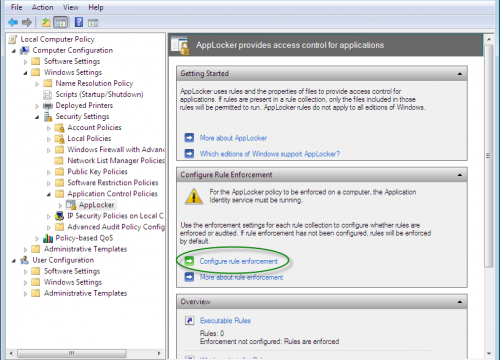
Task: Expand the Public Key Policies node
Action: 49,172
